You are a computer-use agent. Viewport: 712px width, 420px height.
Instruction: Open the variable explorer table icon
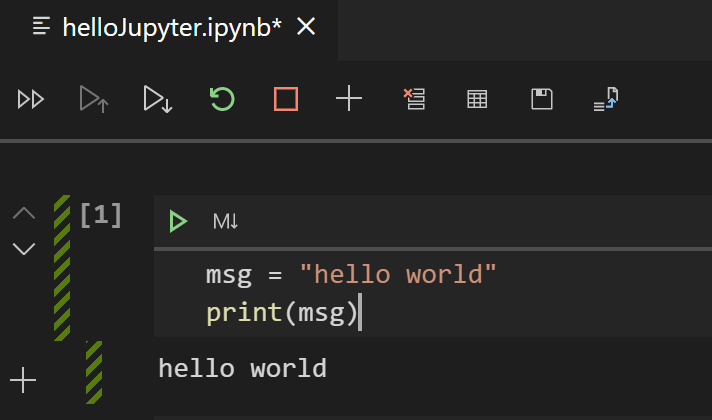pyautogui.click(x=477, y=99)
